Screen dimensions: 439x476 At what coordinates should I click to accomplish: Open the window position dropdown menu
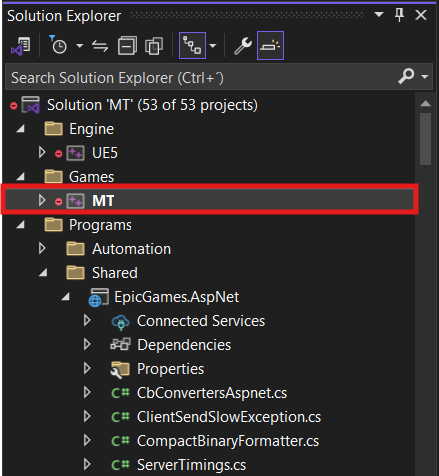(x=379, y=15)
